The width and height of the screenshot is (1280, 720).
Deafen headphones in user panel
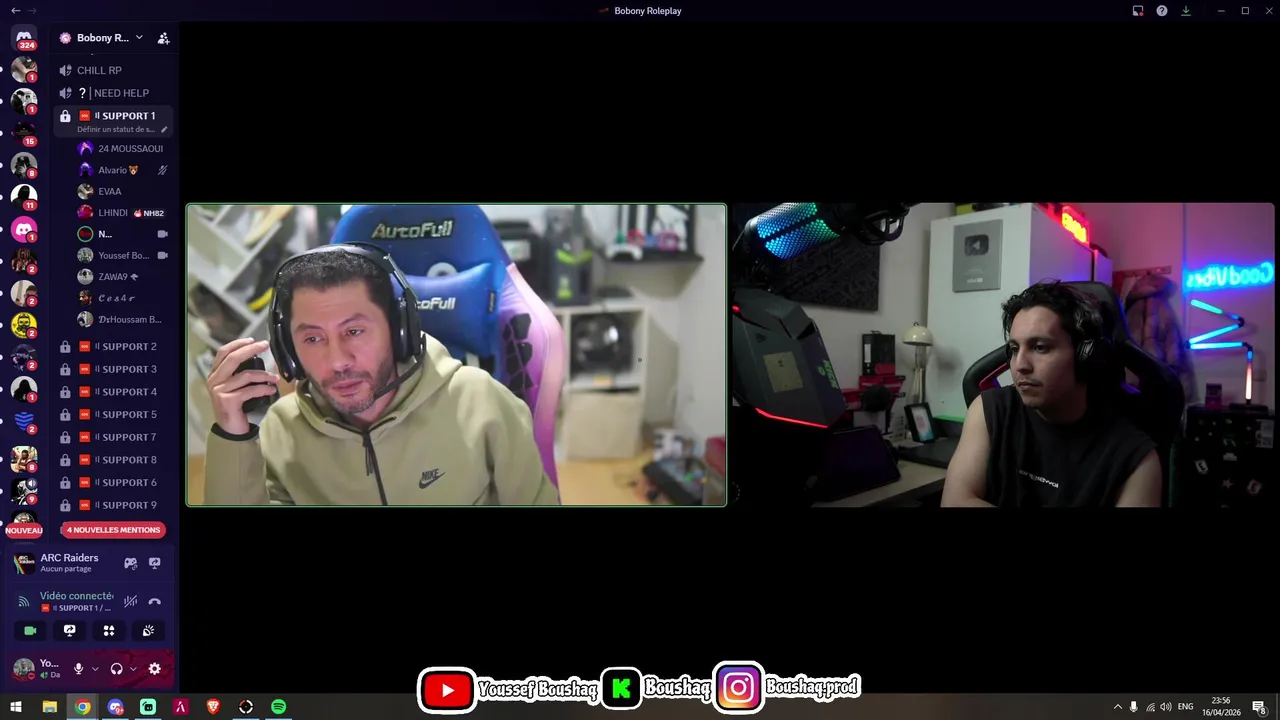pyautogui.click(x=116, y=669)
